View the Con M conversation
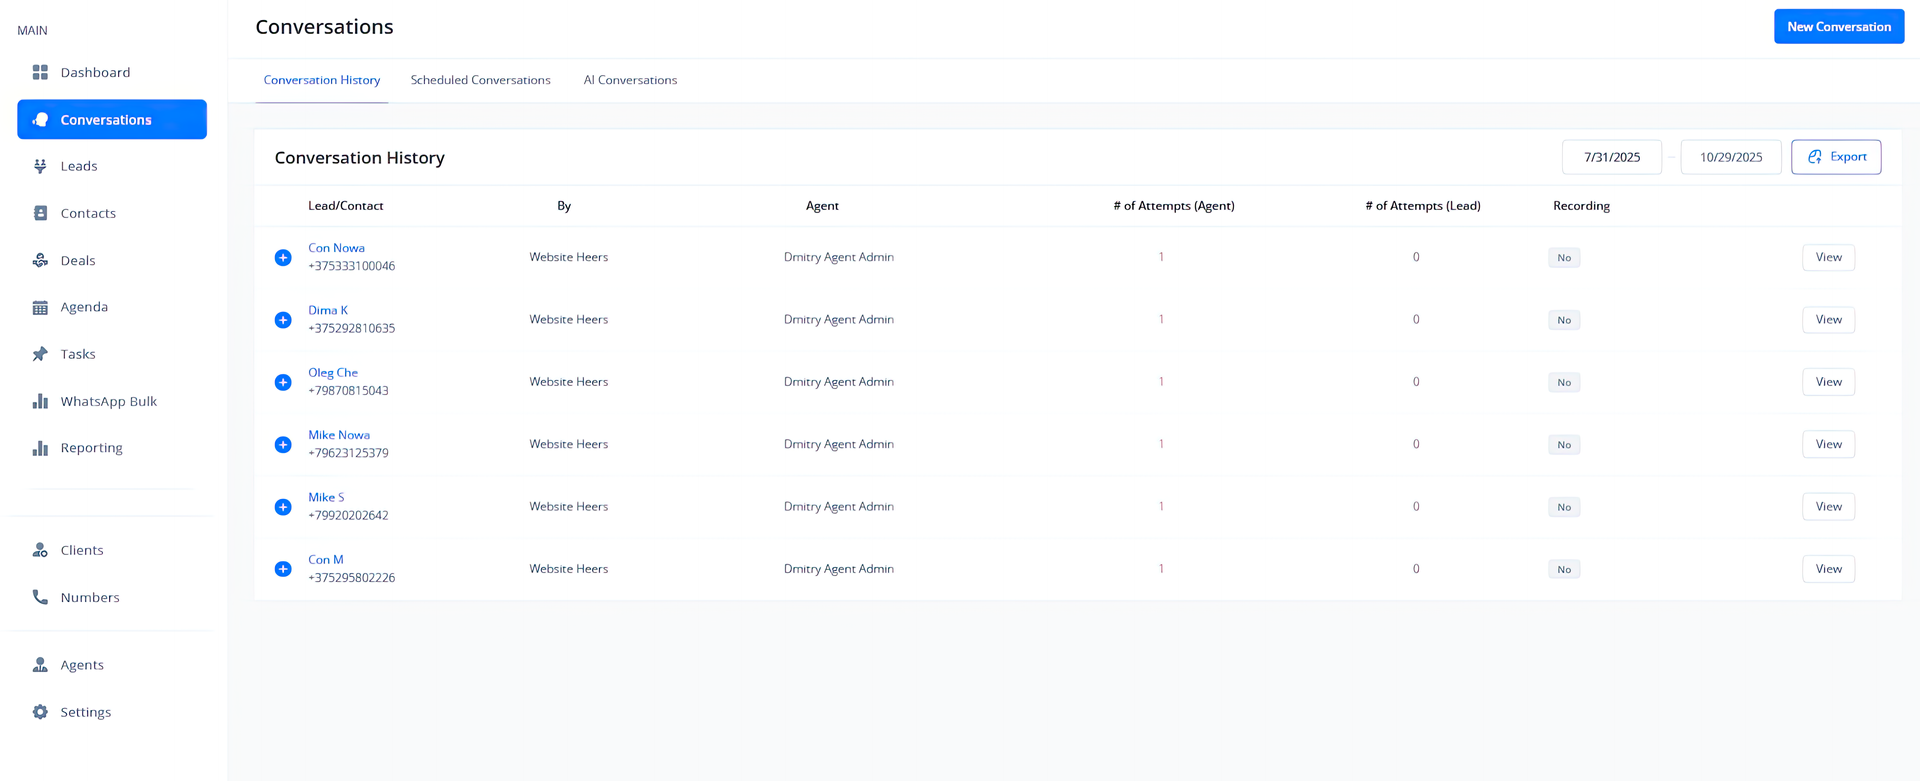The width and height of the screenshot is (1920, 781). coord(1828,569)
